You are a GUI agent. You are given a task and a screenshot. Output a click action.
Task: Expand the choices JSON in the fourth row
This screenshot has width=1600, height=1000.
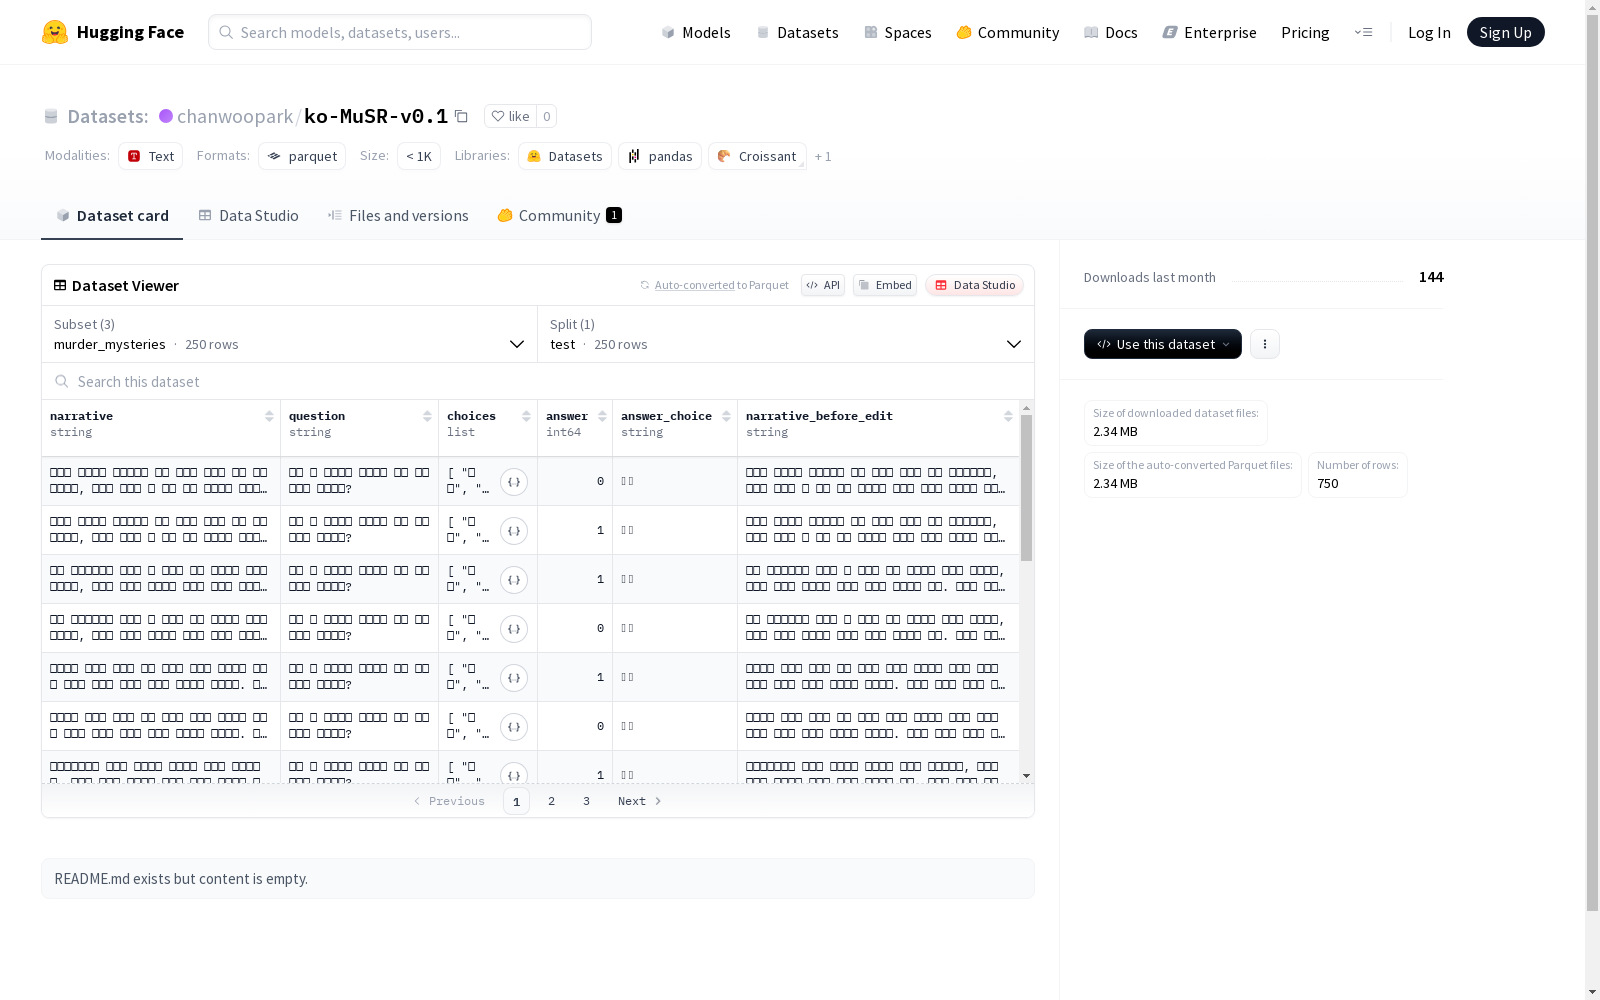coord(514,629)
